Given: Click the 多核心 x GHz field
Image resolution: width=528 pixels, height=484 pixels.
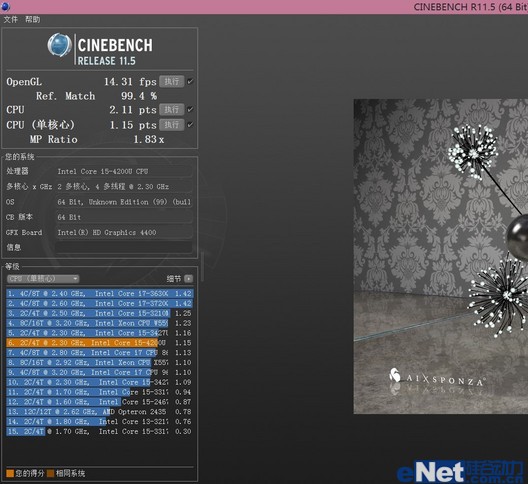Looking at the screenshot, I should click(124, 187).
